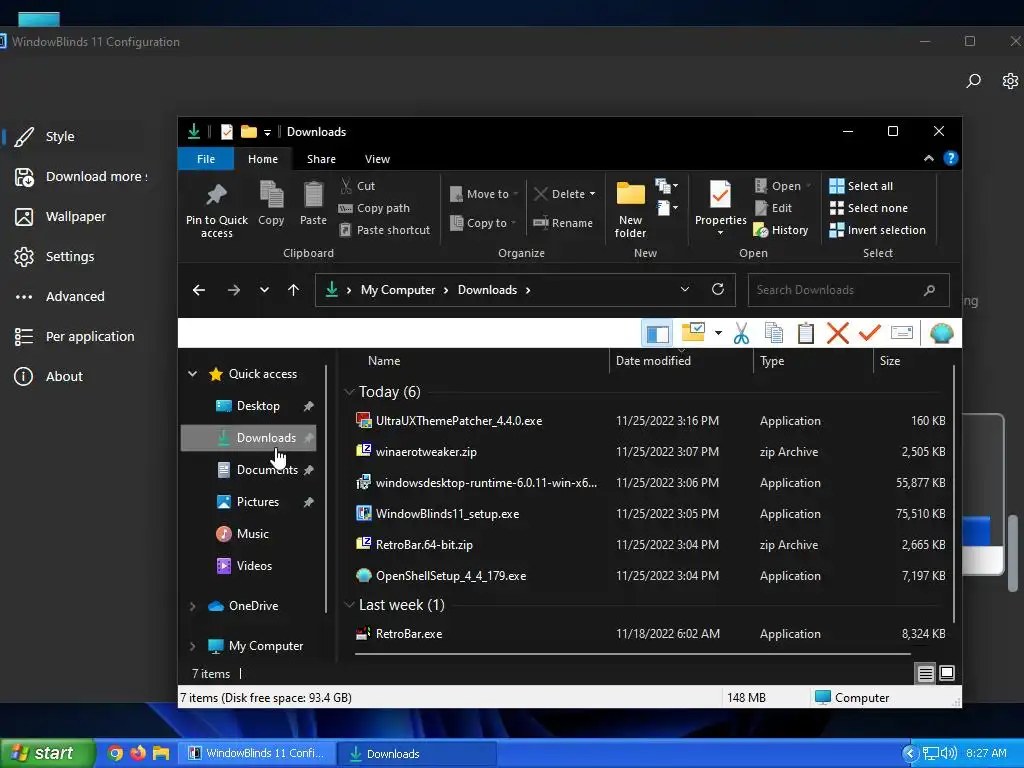The width and height of the screenshot is (1024, 768).
Task: Click the orange checkmark properties icon
Action: coord(869,333)
